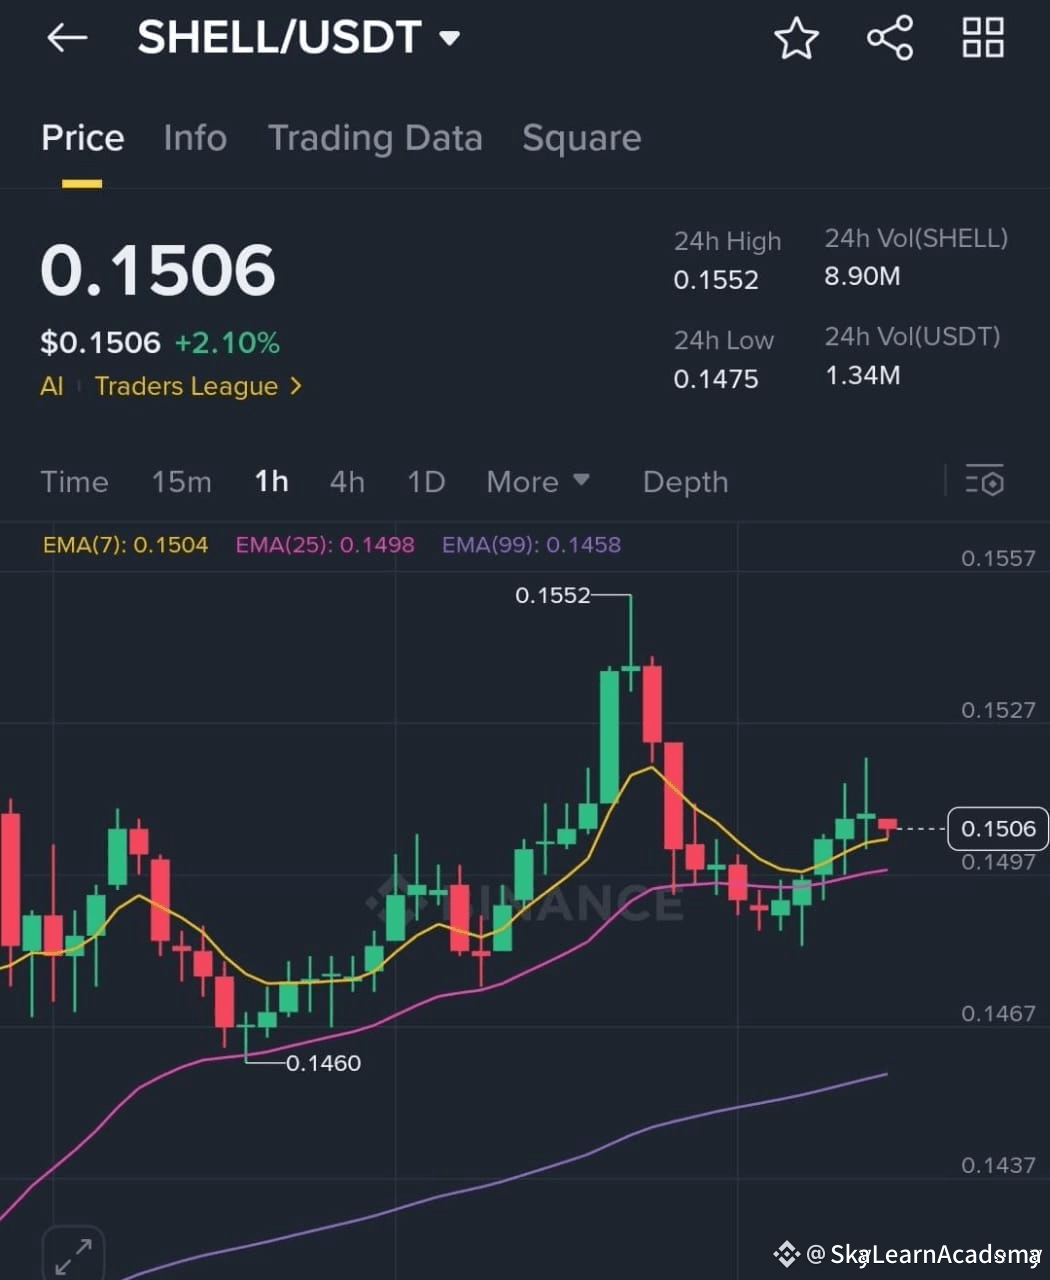This screenshot has width=1050, height=1280.
Task: Open the Square tab
Action: coord(581,138)
